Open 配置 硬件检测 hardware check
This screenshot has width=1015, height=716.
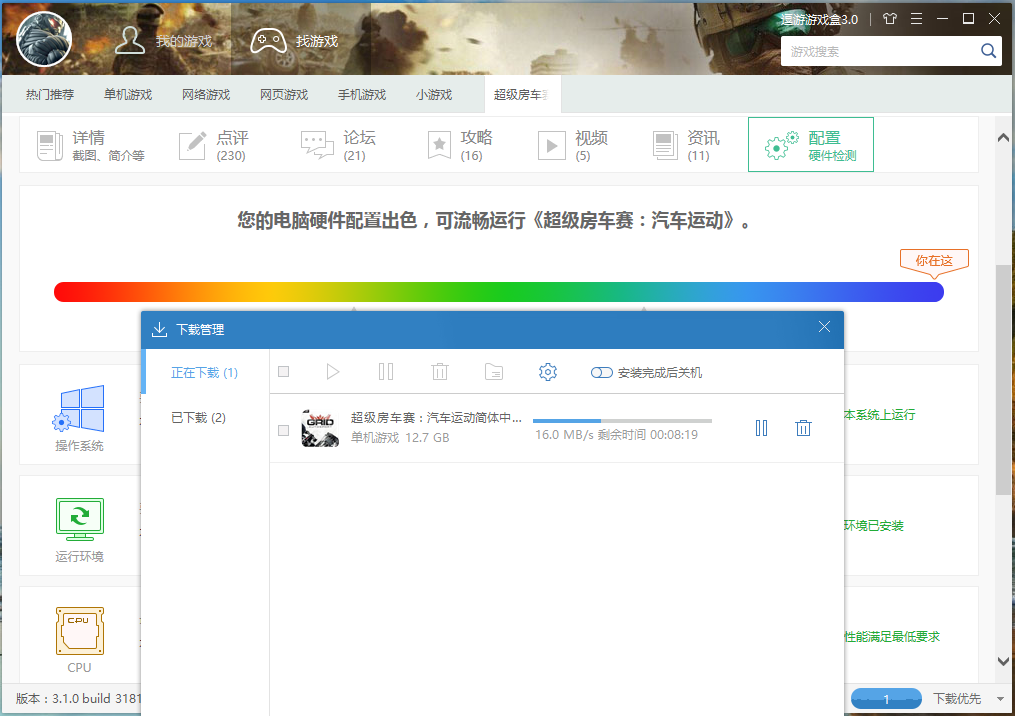(810, 144)
